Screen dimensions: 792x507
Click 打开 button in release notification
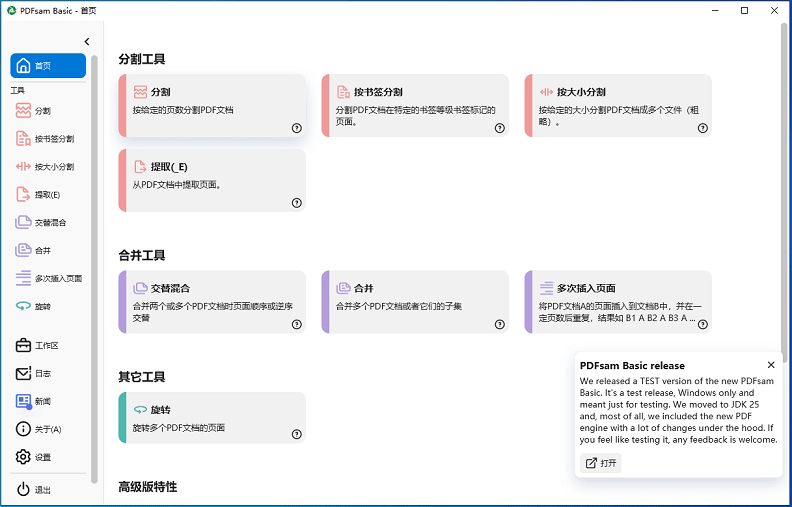[x=601, y=463]
